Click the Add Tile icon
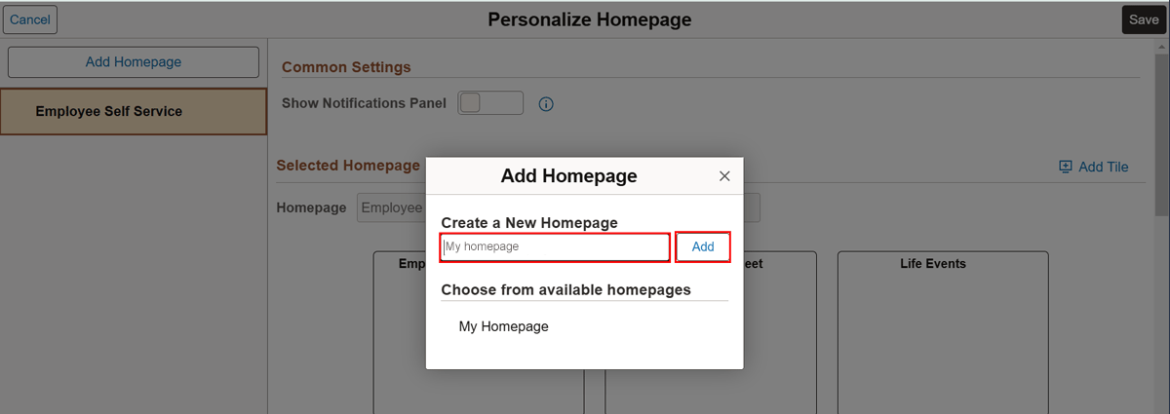This screenshot has width=1170, height=414. [x=1065, y=167]
